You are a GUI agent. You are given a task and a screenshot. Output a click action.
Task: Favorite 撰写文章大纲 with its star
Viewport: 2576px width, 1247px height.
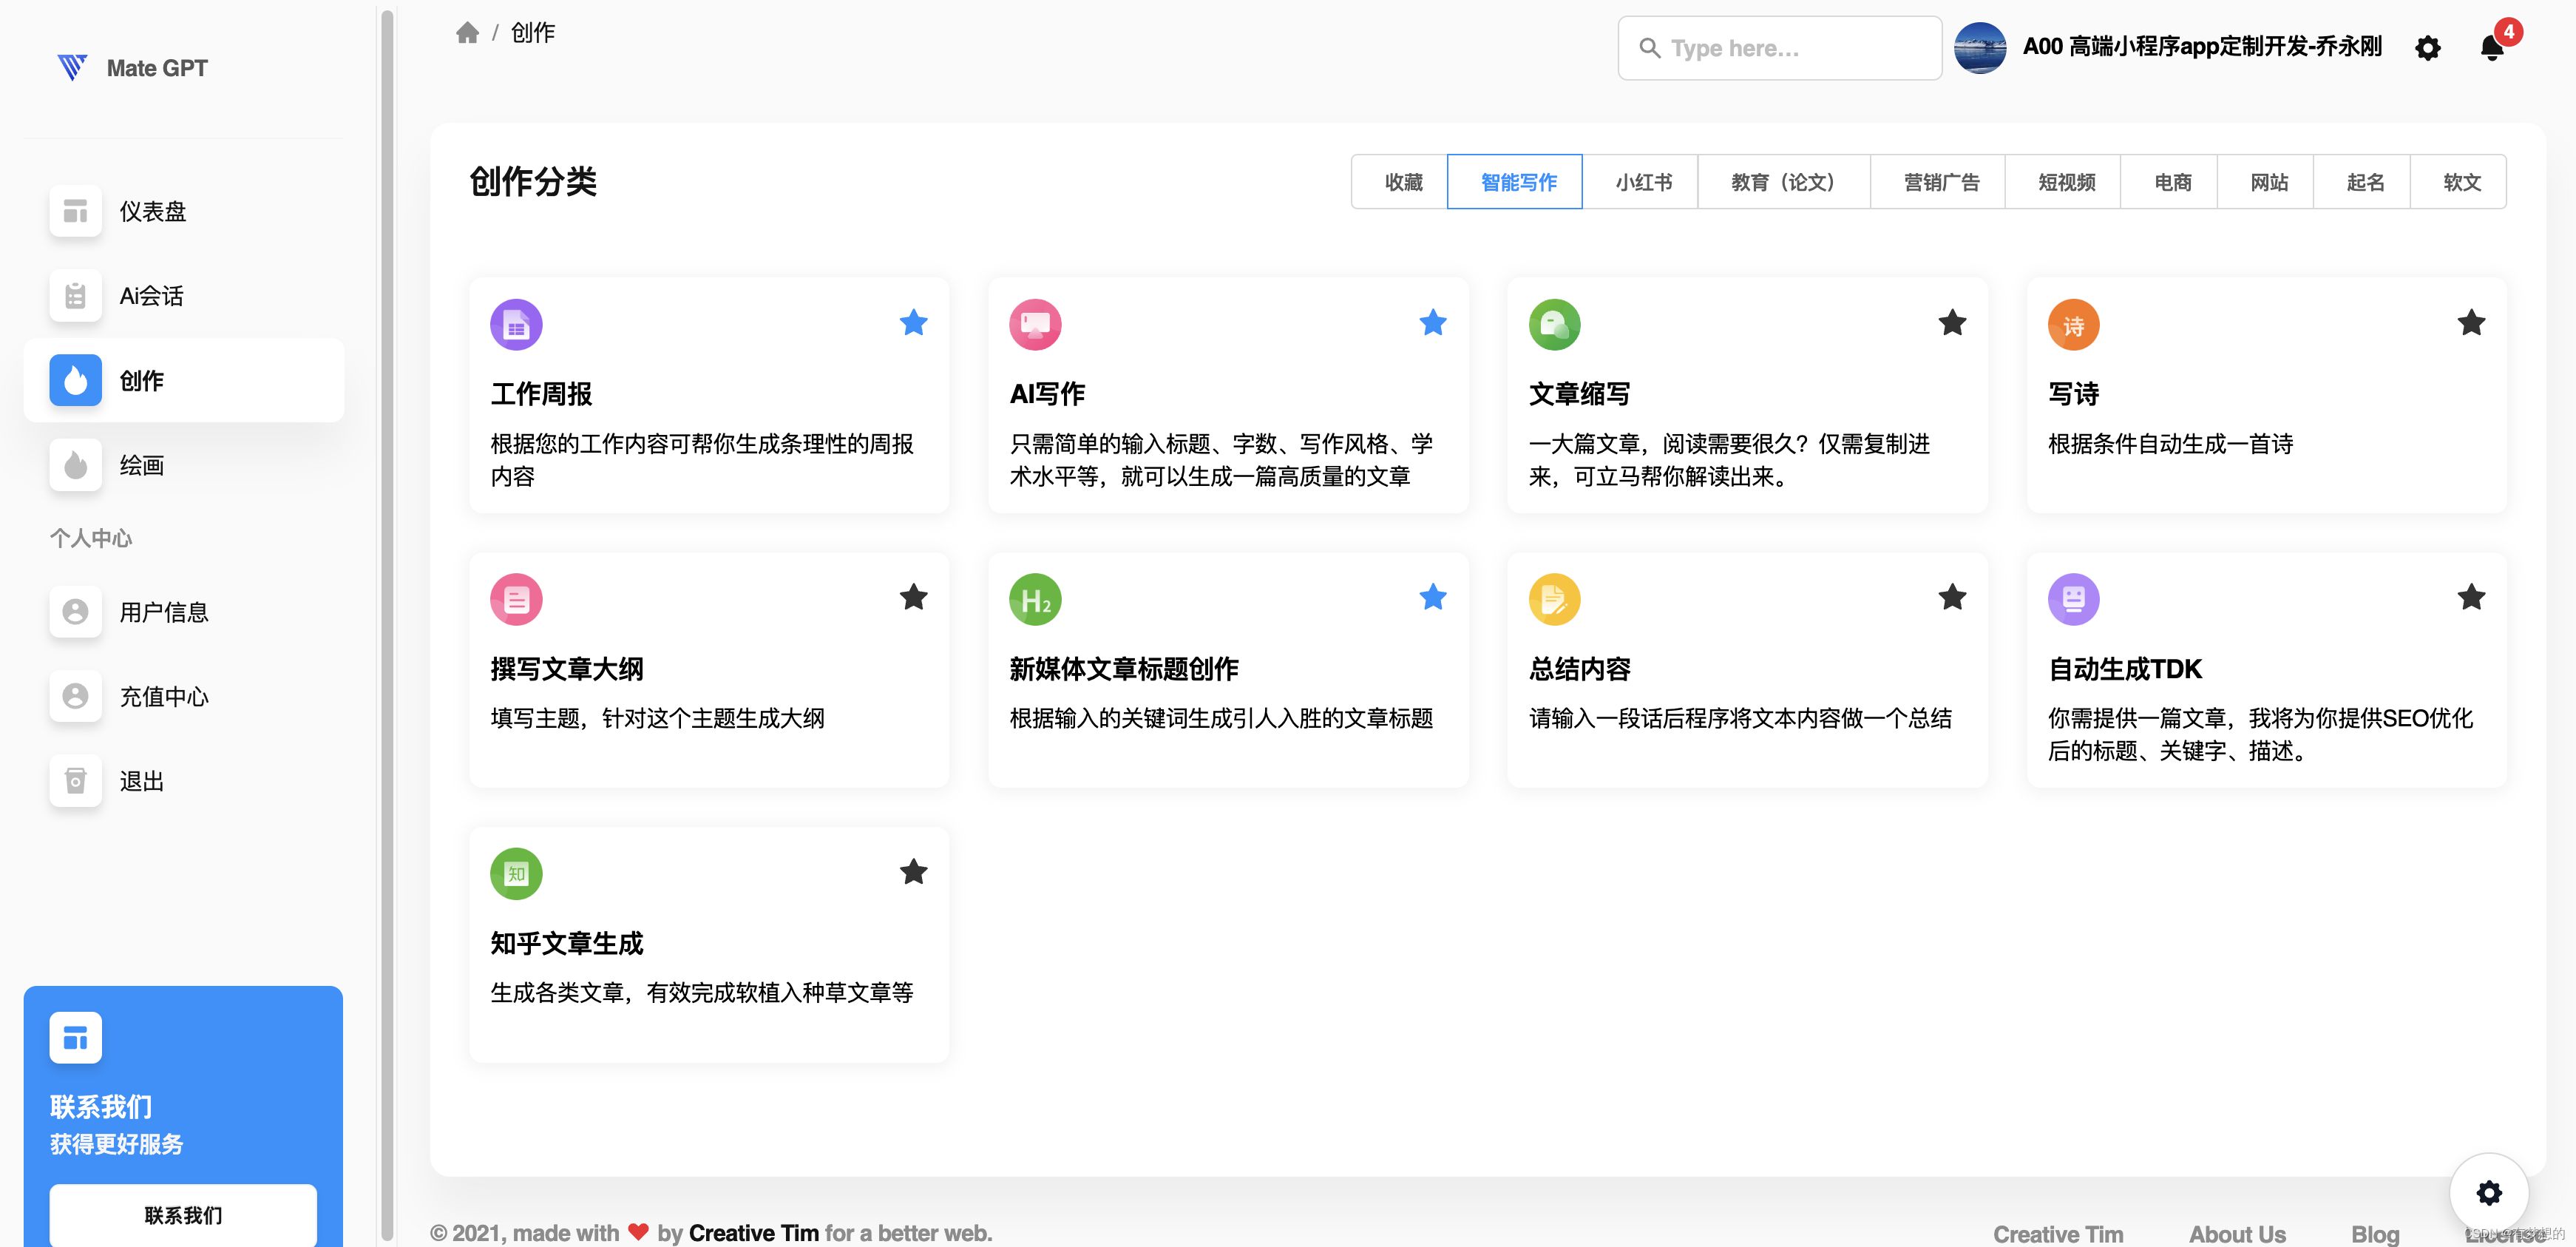coord(913,597)
